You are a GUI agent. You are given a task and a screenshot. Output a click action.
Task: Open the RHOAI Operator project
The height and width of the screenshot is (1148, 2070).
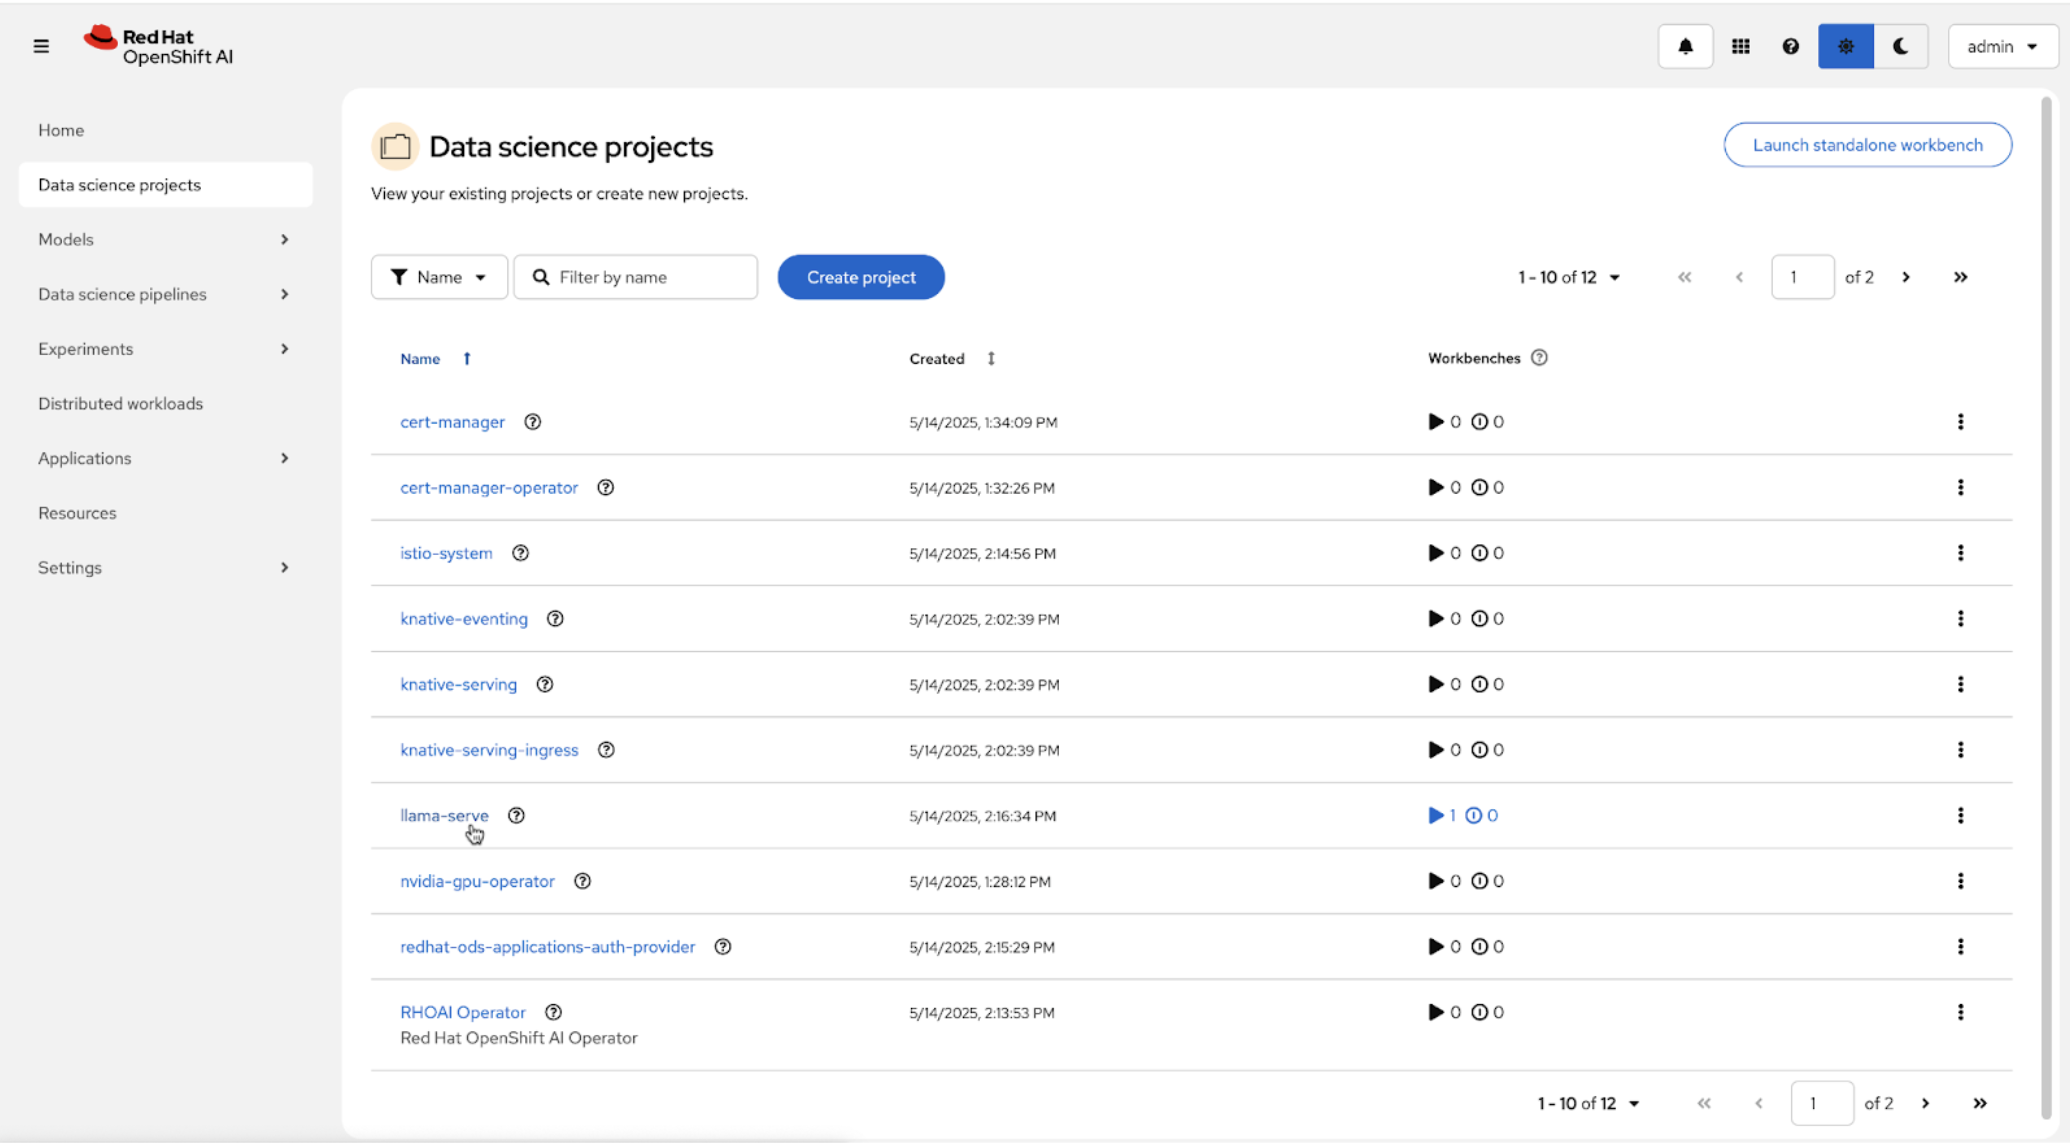[x=462, y=1013]
